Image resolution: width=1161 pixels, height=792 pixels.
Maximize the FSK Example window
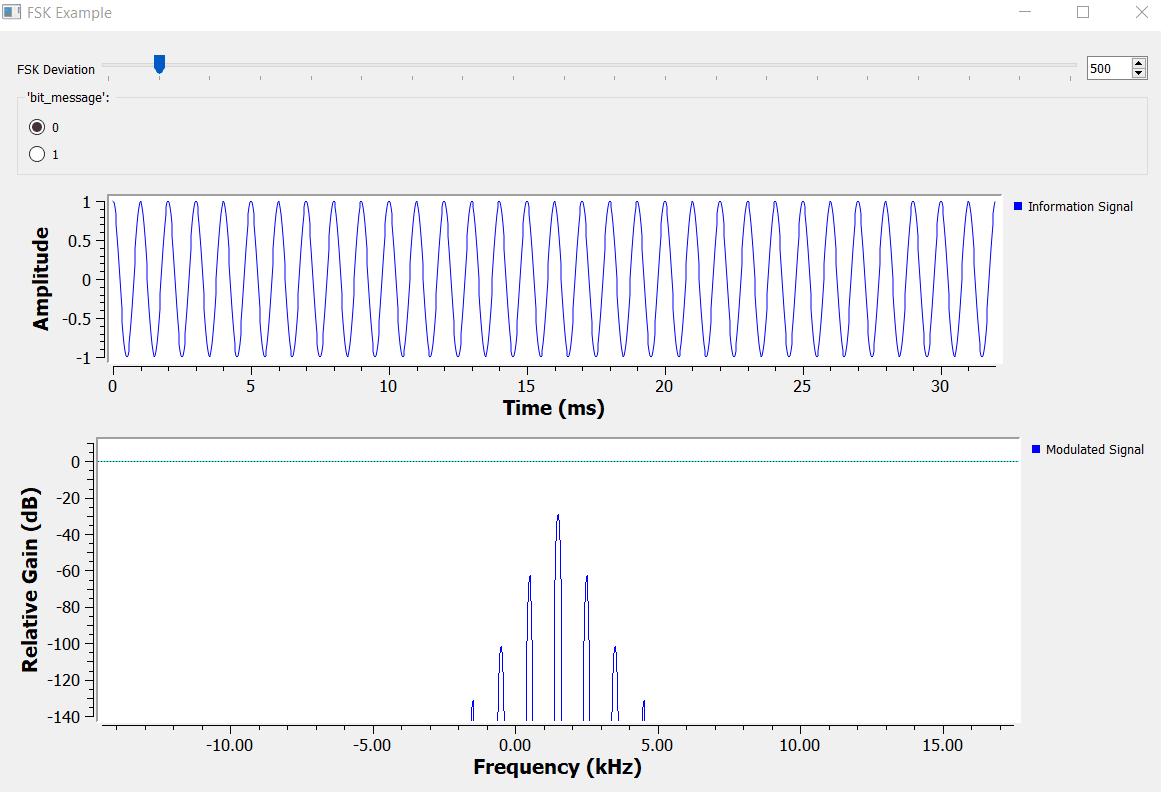tap(1083, 13)
